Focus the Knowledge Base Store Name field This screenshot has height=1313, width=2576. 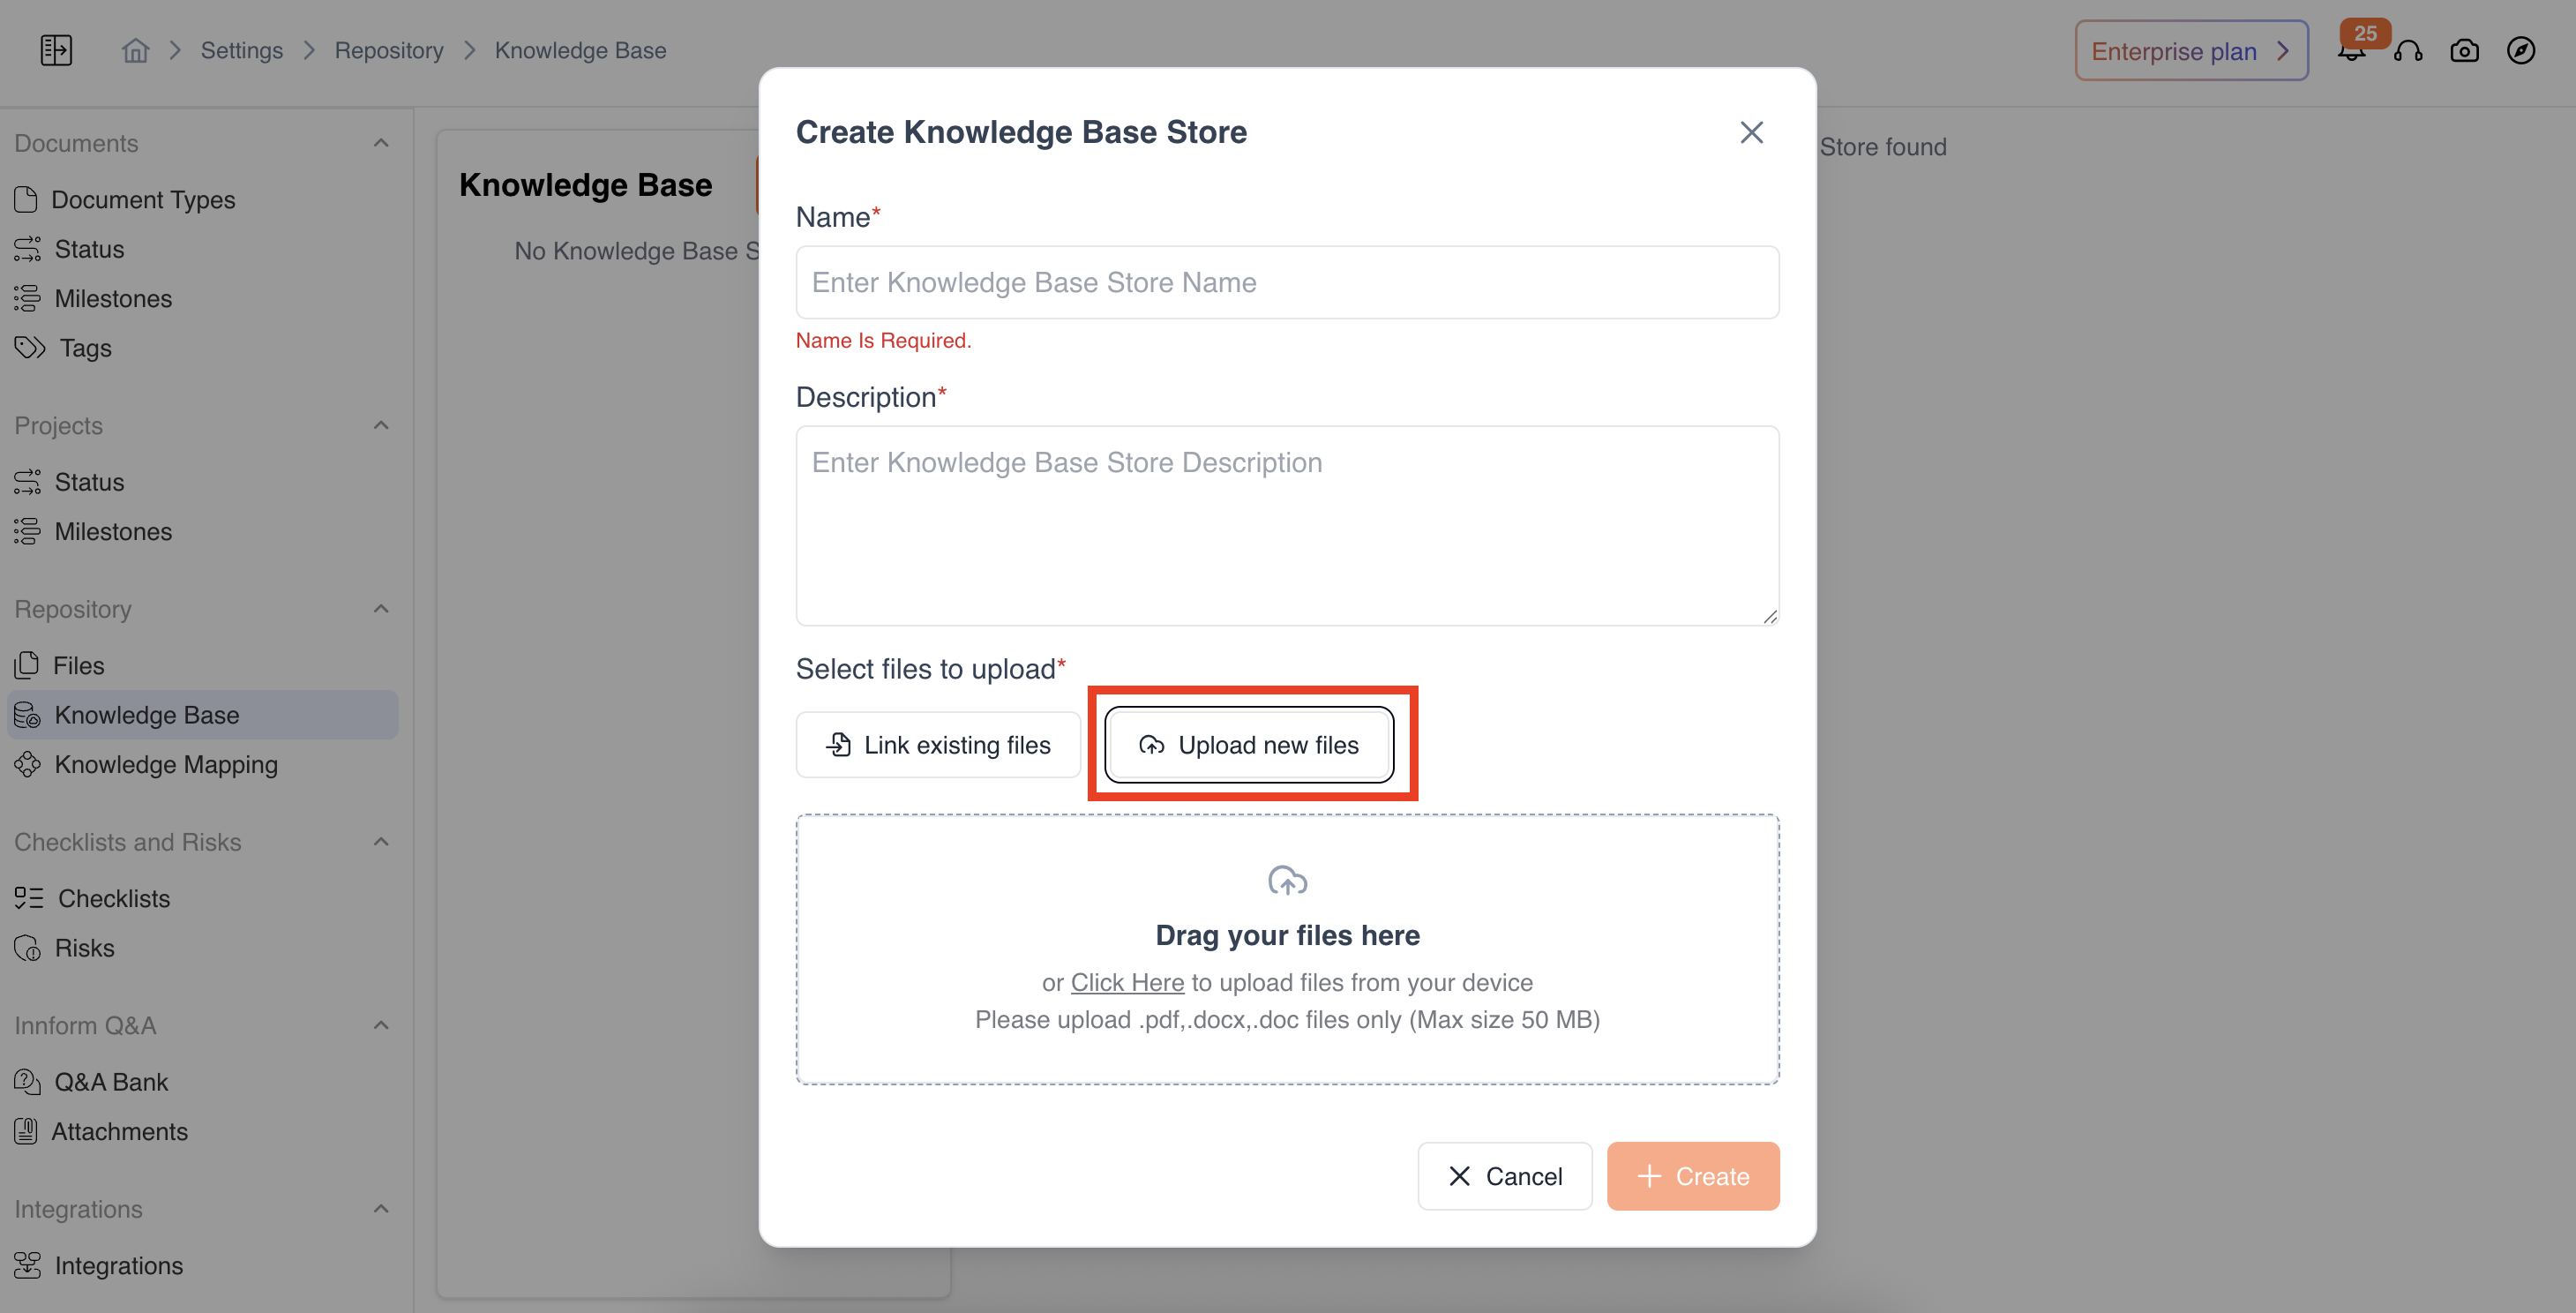pyautogui.click(x=1287, y=282)
